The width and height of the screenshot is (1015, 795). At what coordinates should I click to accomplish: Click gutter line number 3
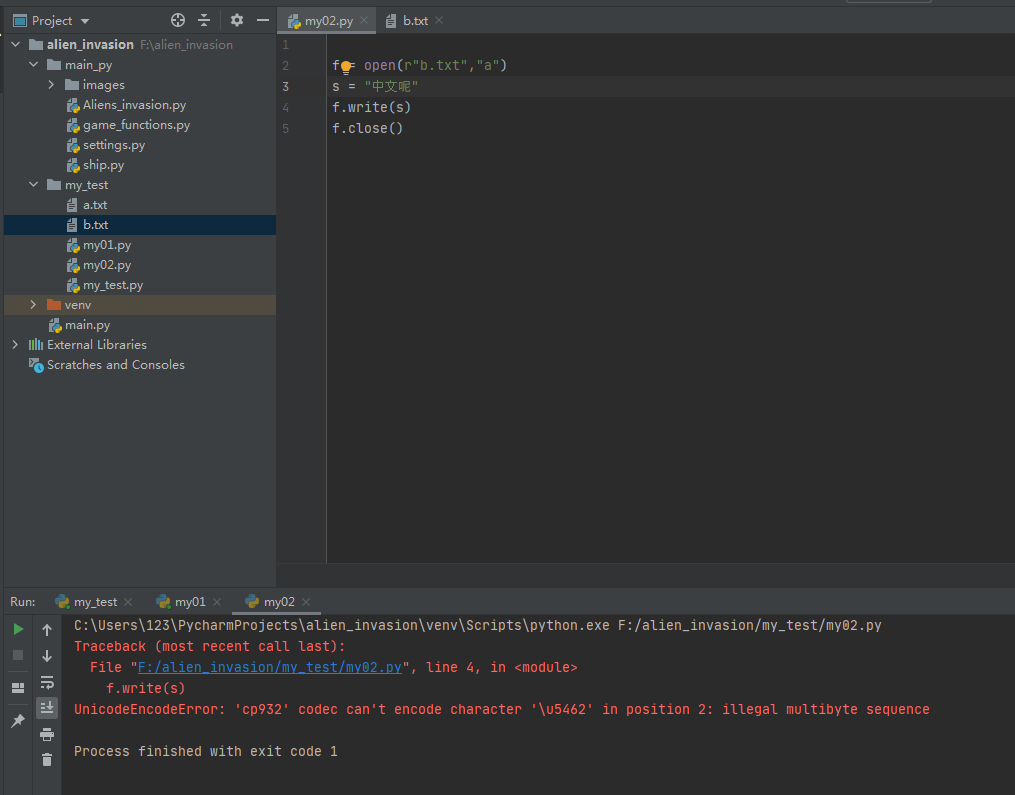[x=285, y=87]
